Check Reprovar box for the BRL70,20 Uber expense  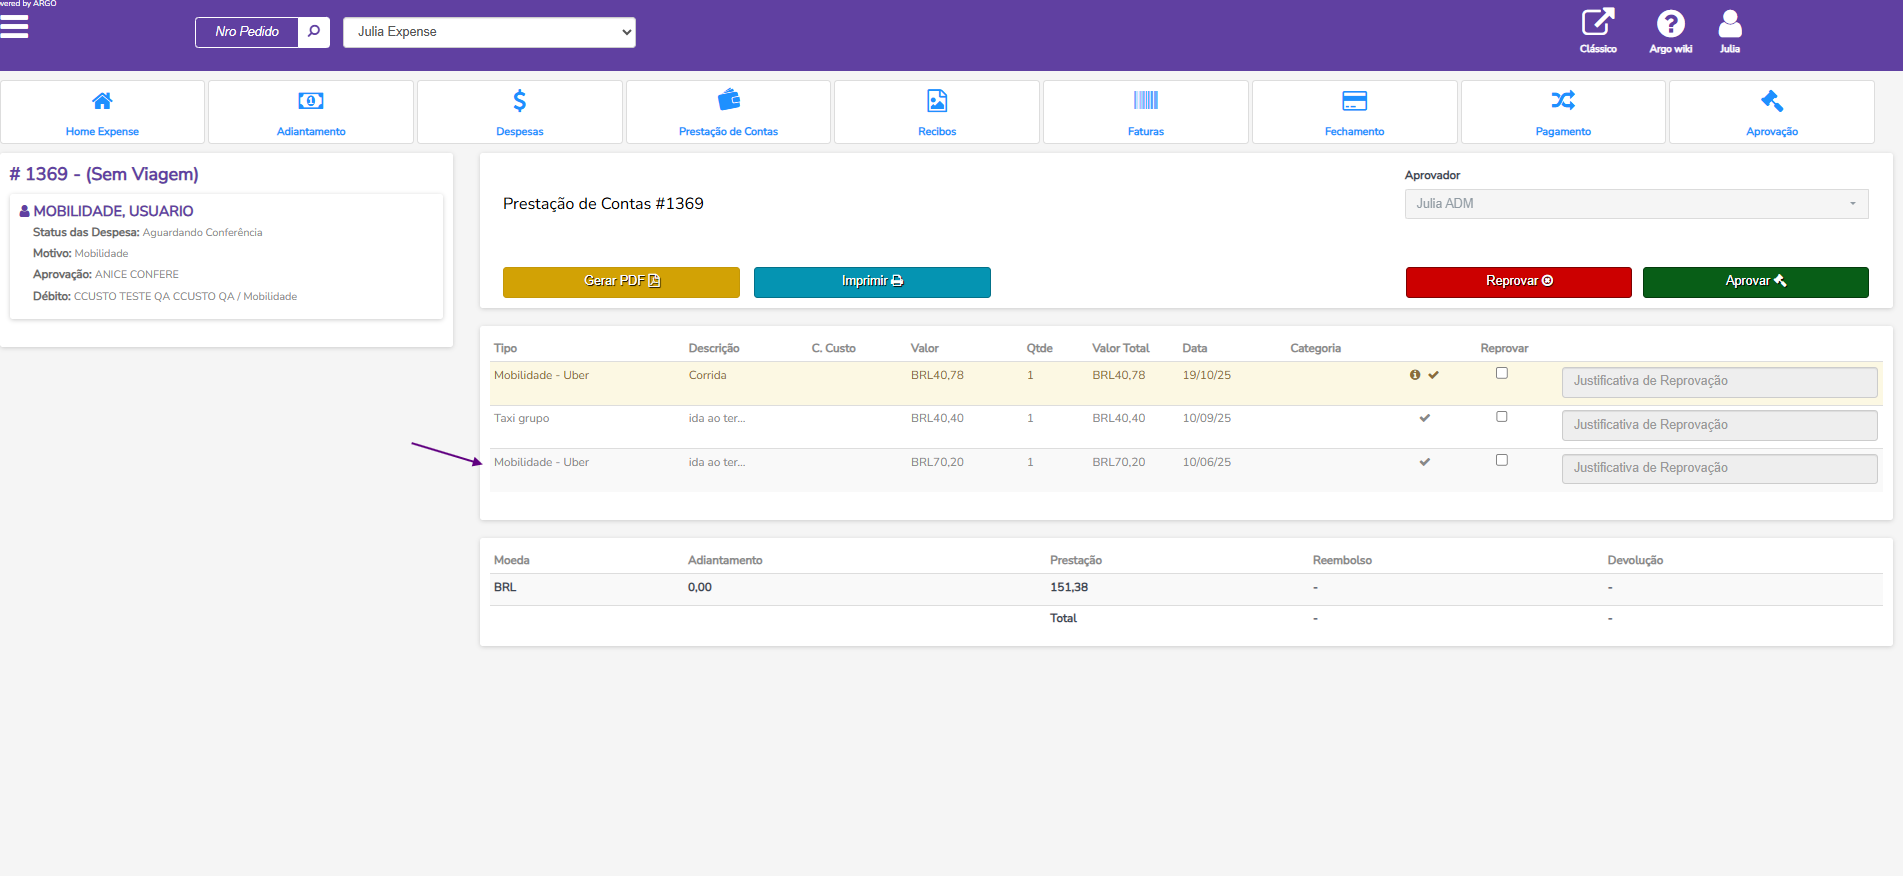[1501, 460]
